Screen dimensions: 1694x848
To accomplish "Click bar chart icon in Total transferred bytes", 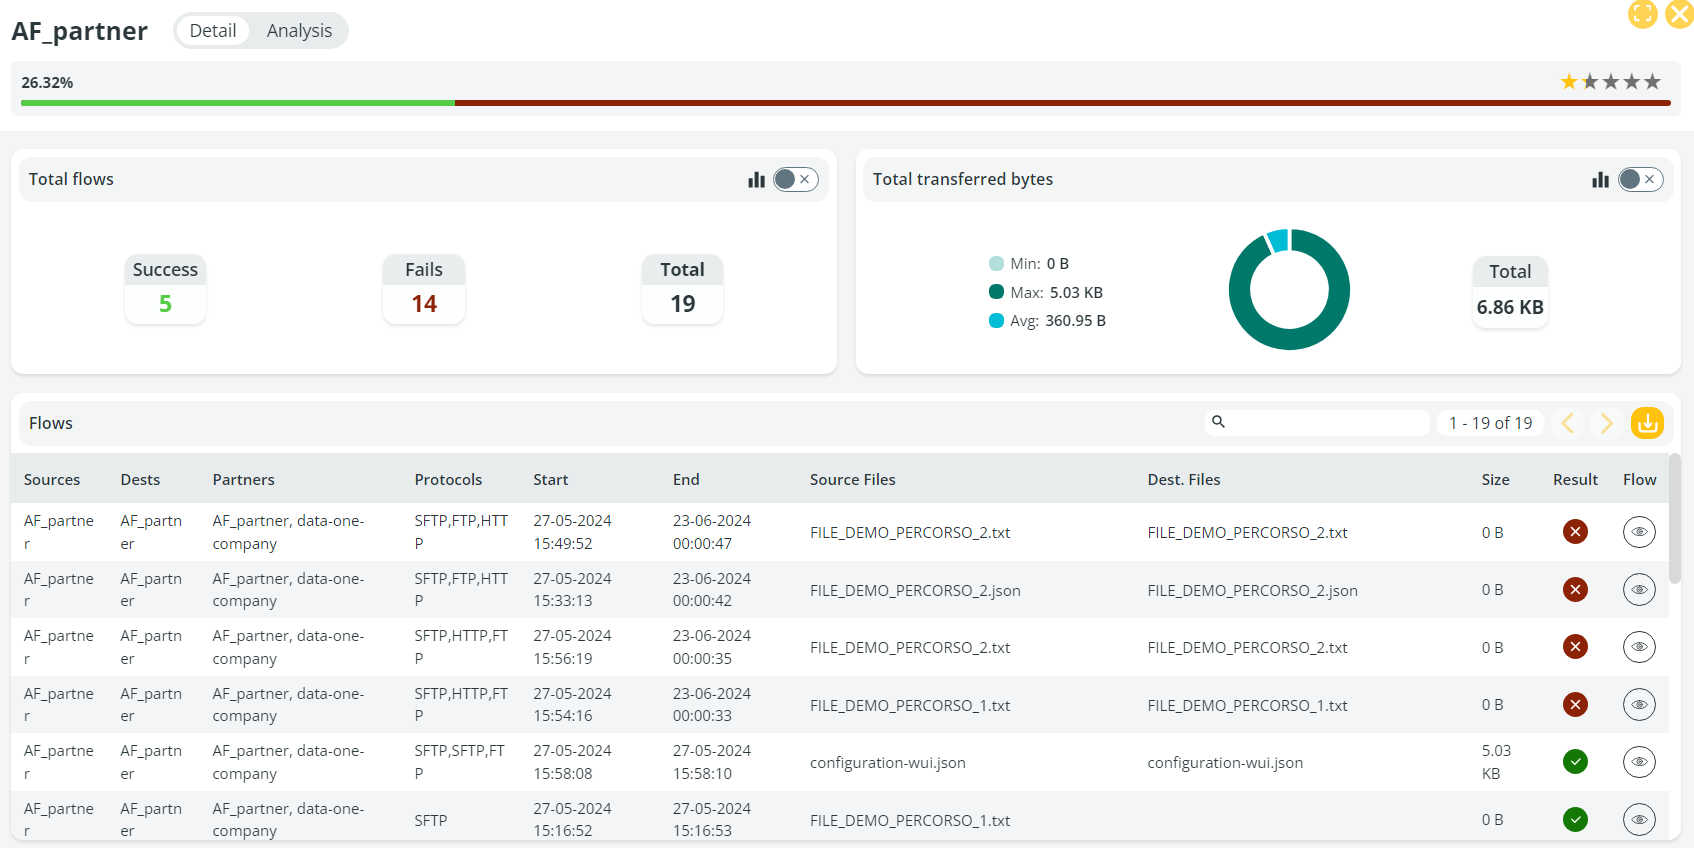I will point(1600,180).
